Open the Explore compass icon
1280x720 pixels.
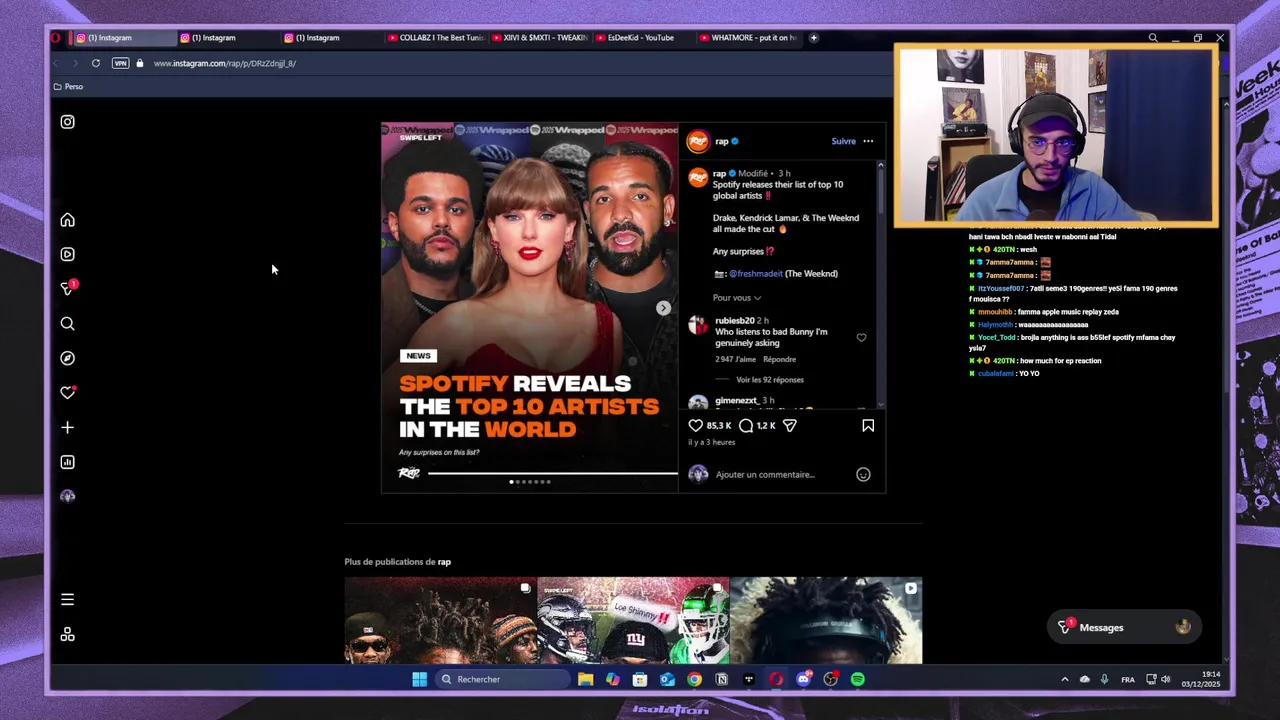67,358
